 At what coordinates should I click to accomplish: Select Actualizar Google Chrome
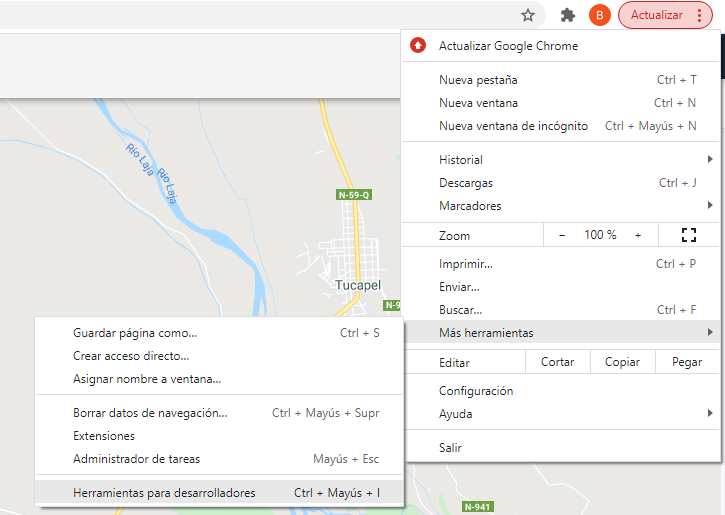coord(561,46)
